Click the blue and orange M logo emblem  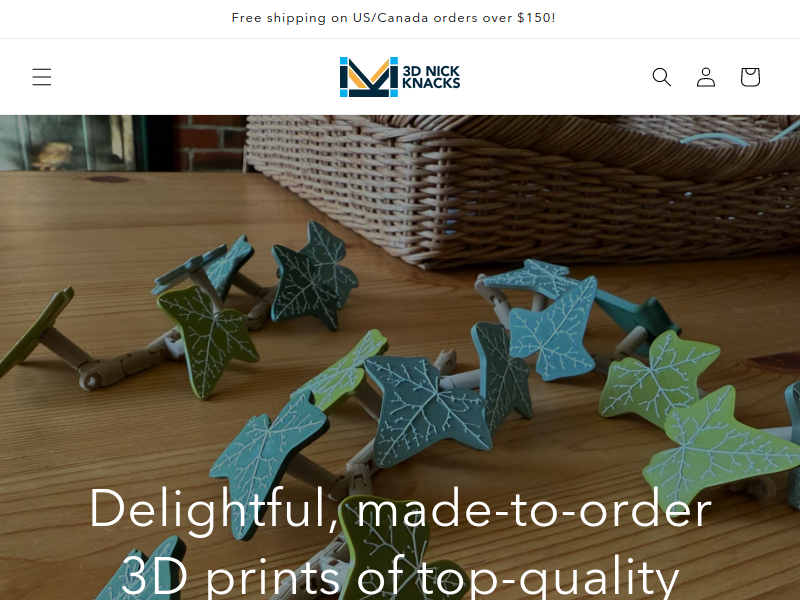coord(369,77)
